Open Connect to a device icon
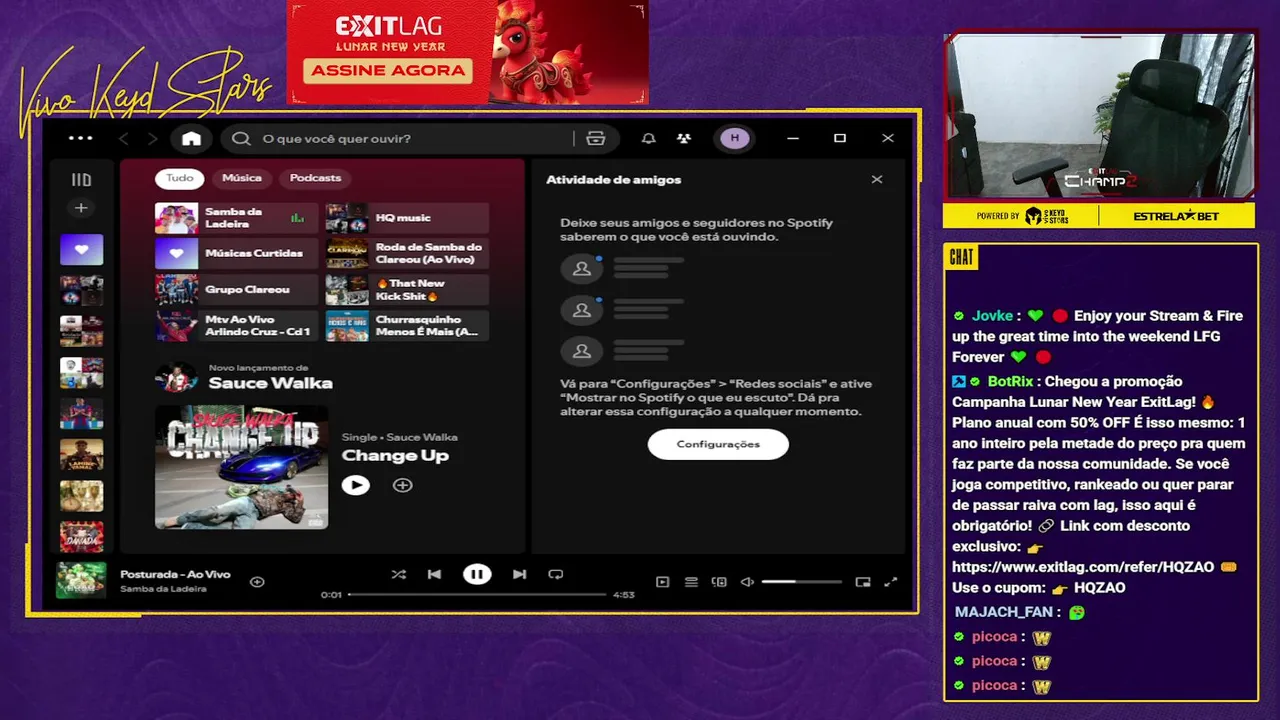This screenshot has width=1280, height=720. click(719, 582)
